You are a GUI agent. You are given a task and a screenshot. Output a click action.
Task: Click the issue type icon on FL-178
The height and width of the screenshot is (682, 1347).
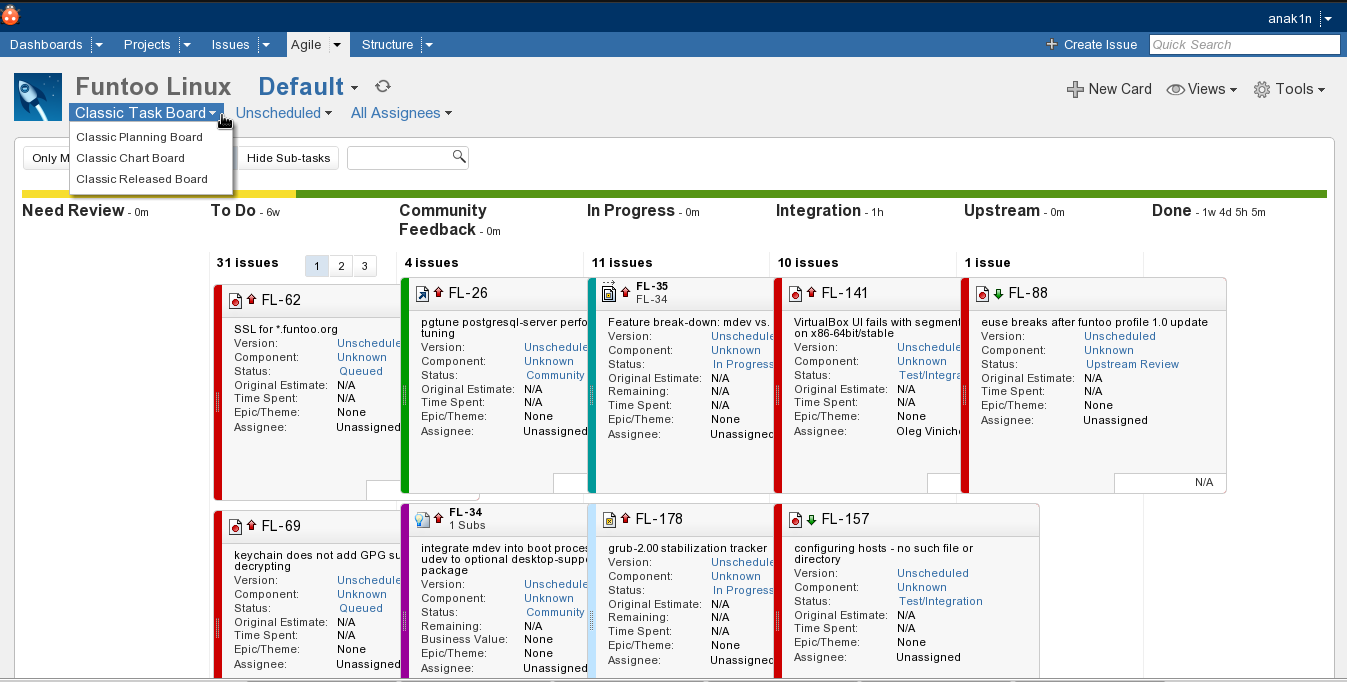[x=608, y=519]
